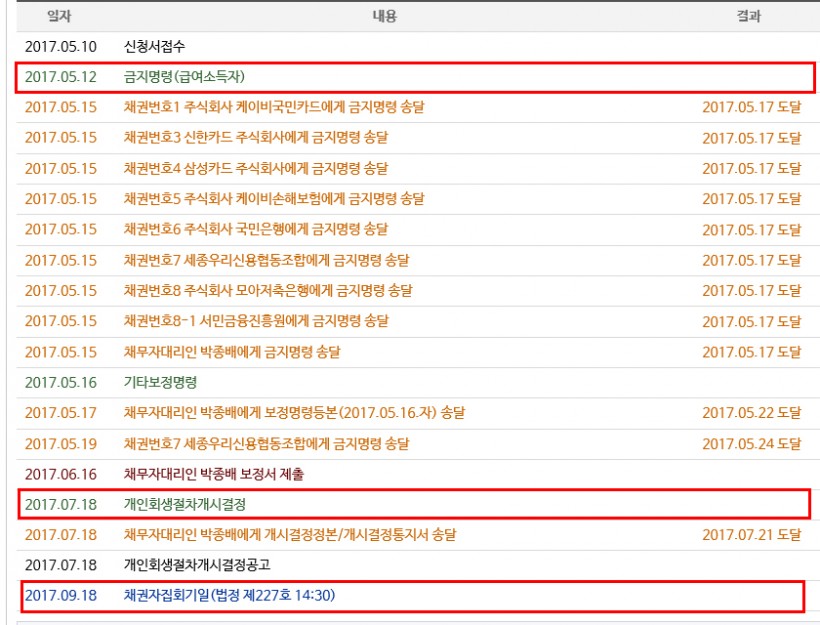
Task: Click the 일자 column header
Action: [59, 16]
